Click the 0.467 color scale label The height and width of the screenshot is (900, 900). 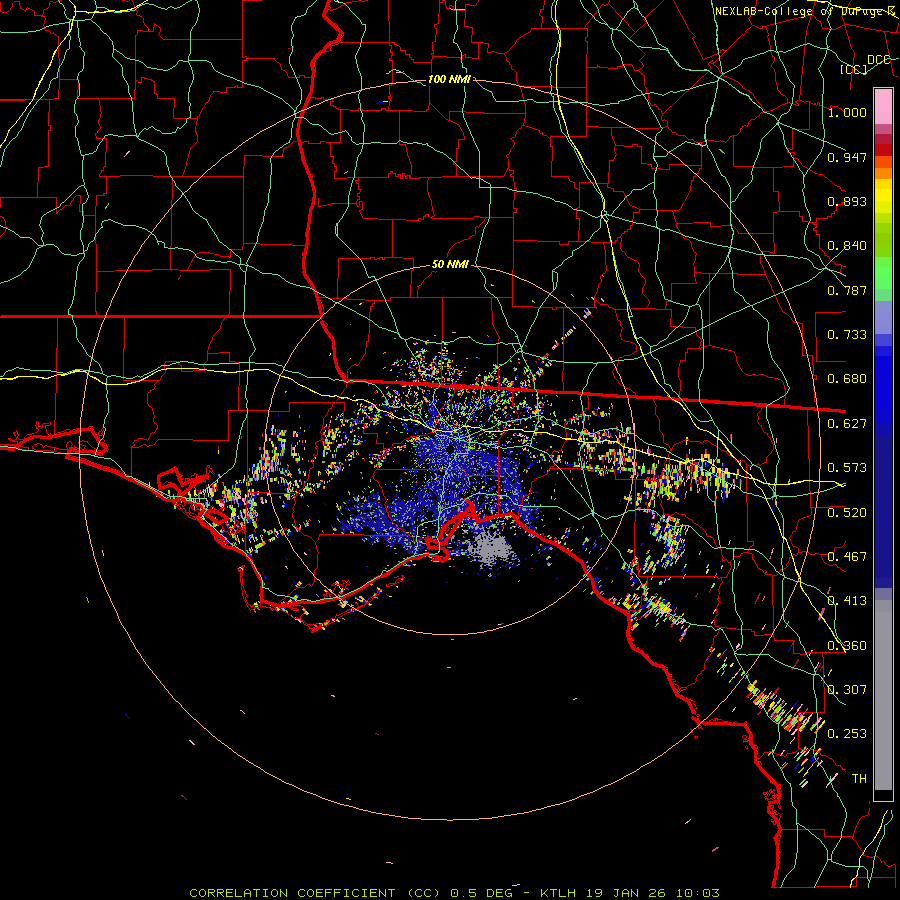(x=847, y=557)
